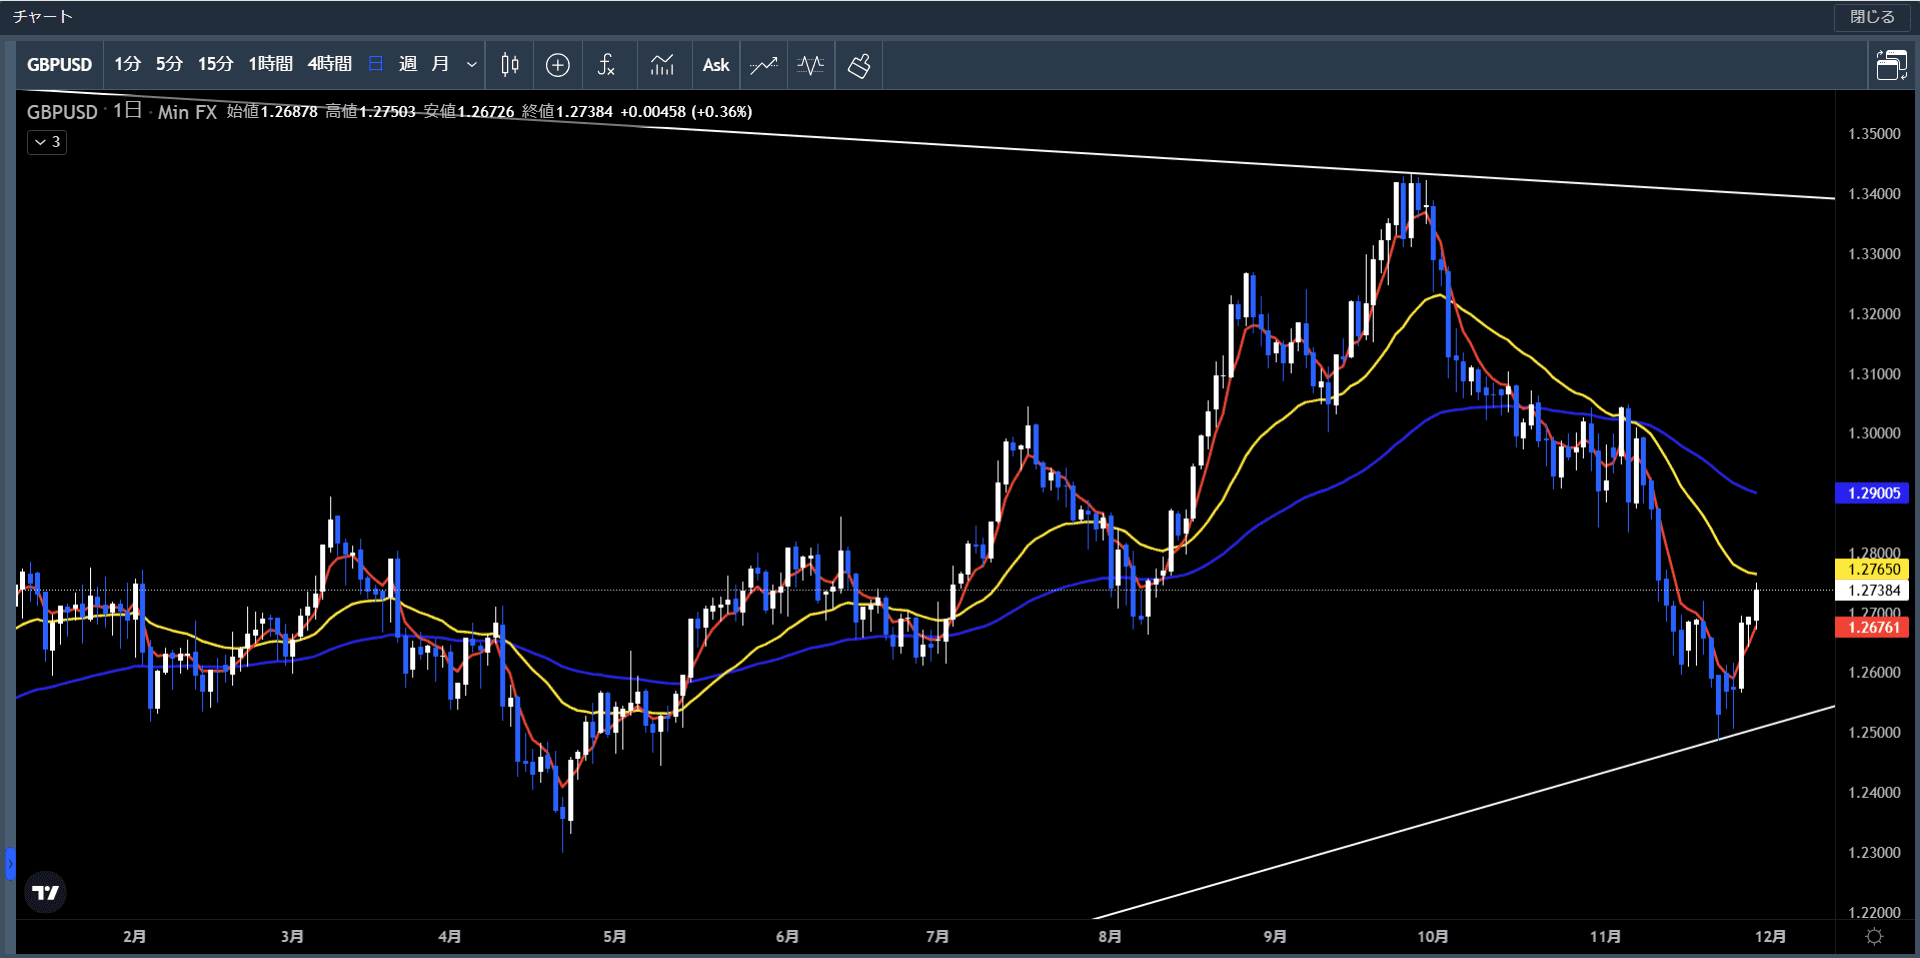Open the indicator templates chart icon
Screen dimensions: 1920x958
[x=662, y=65]
